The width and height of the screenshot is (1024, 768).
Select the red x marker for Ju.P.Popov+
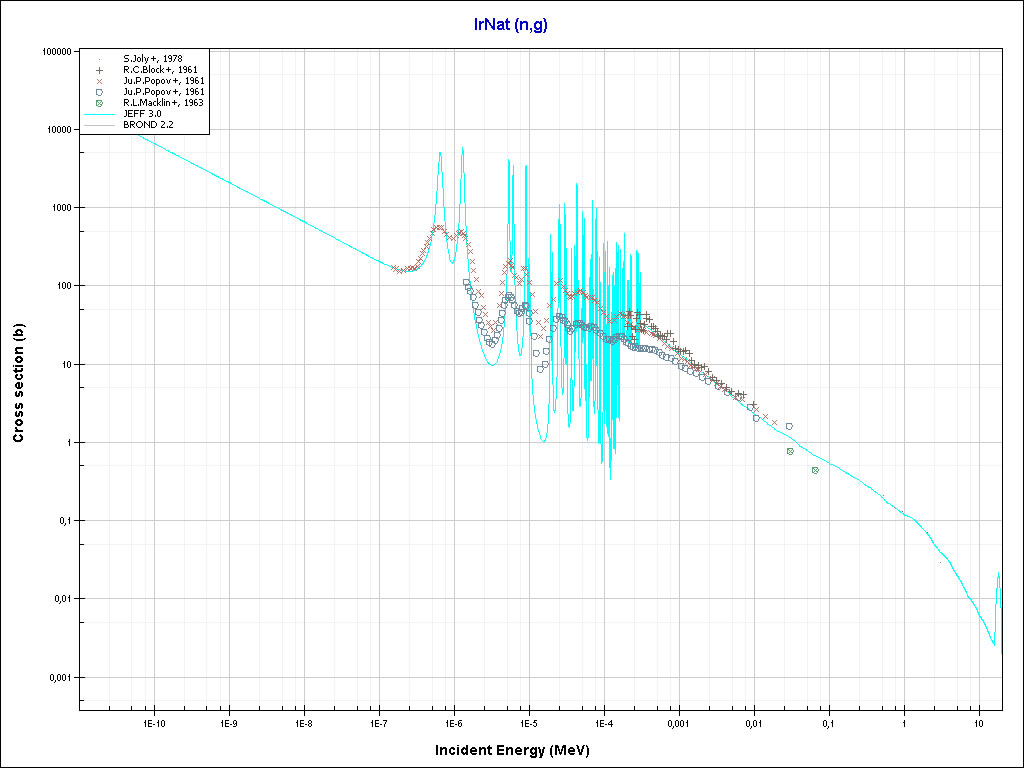click(100, 81)
